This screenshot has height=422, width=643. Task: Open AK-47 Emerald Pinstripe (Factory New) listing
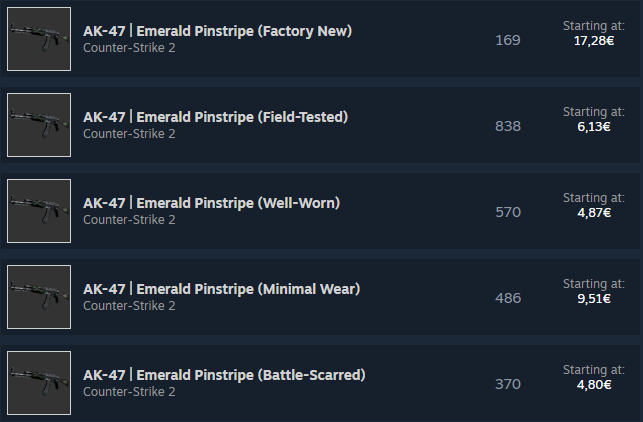(x=217, y=31)
